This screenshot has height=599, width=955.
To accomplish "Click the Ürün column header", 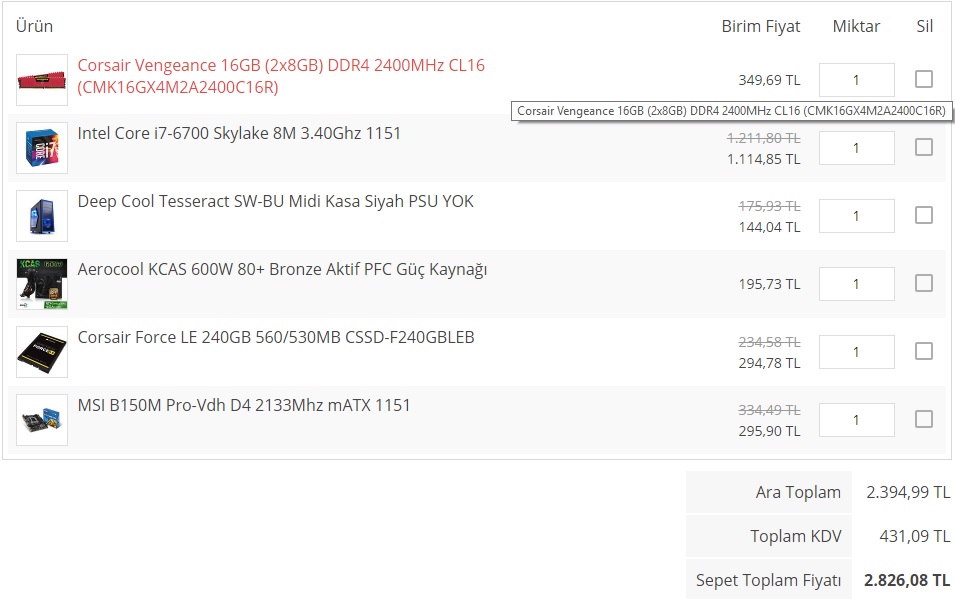I will pos(34,26).
